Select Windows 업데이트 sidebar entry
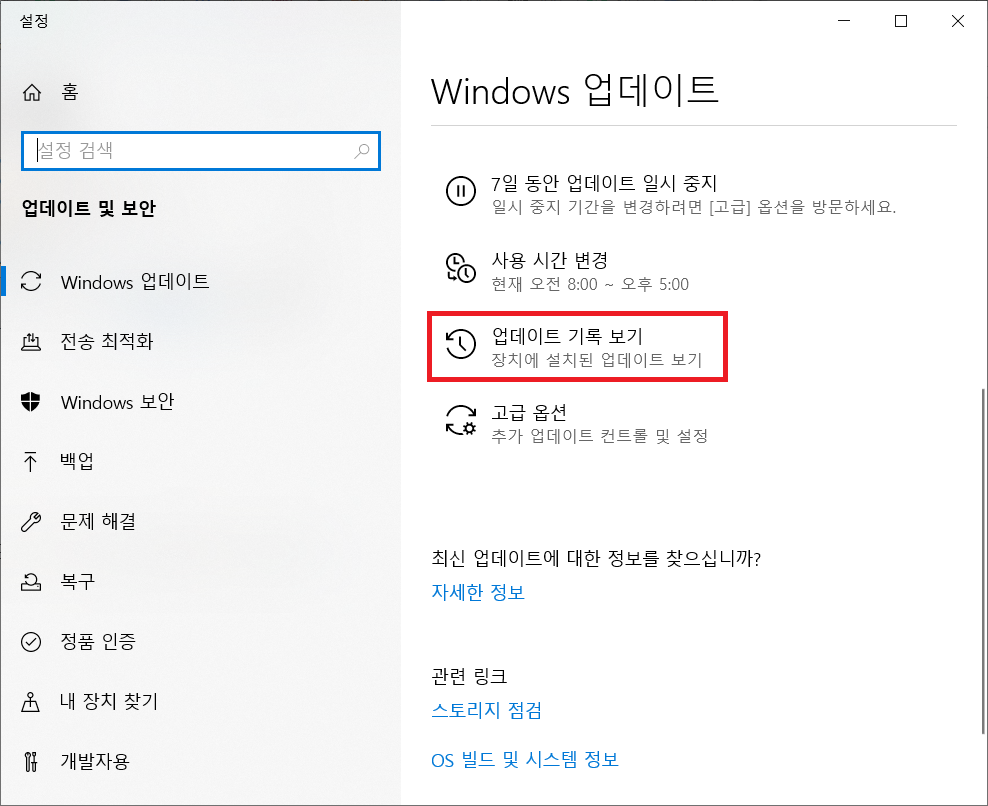This screenshot has height=806, width=988. click(200, 281)
